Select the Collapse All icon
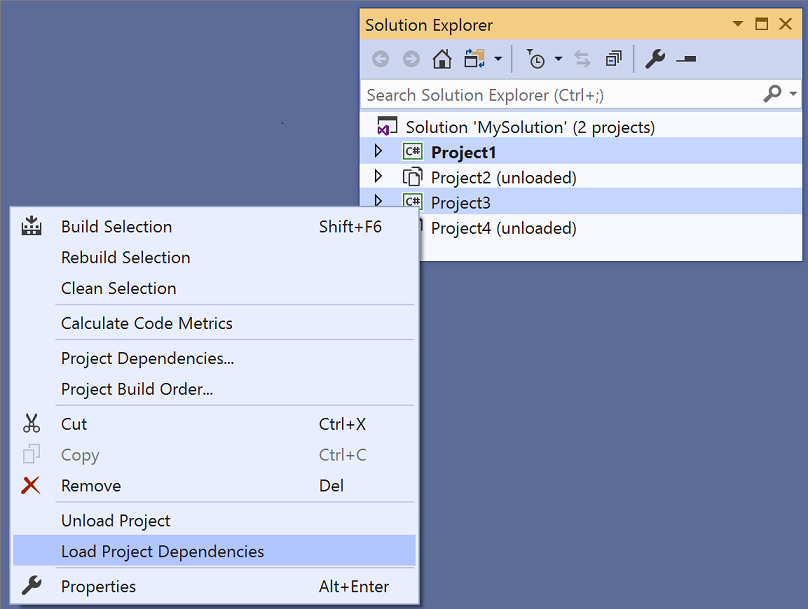808x609 pixels. click(613, 59)
